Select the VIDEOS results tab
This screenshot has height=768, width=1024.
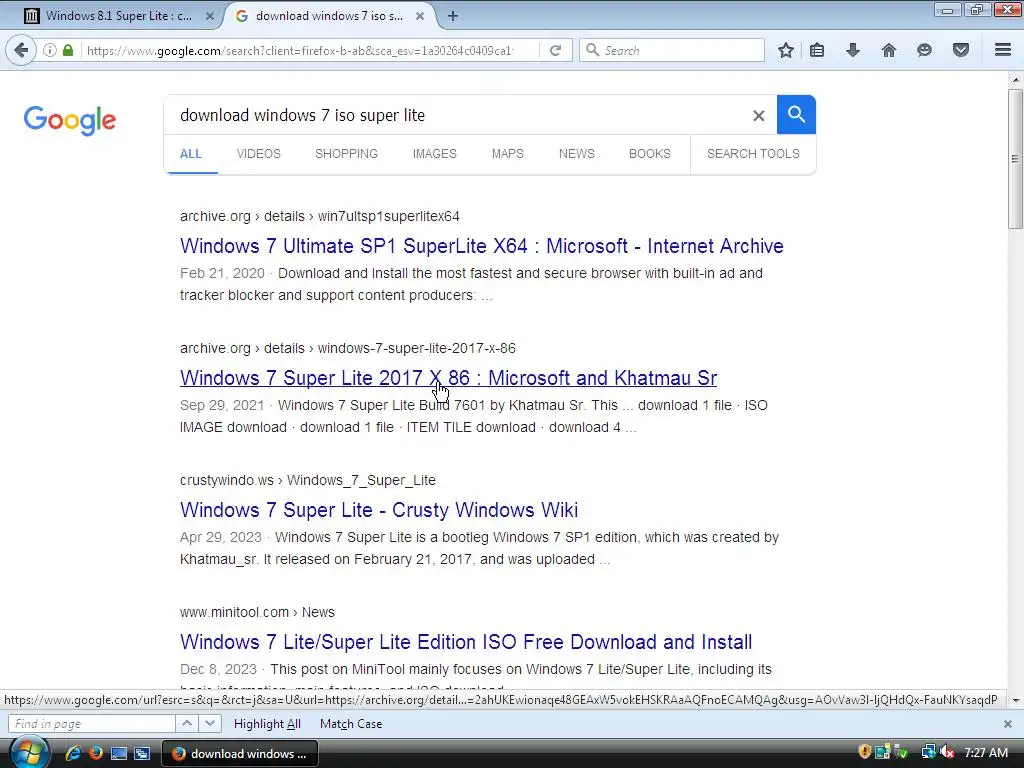259,153
